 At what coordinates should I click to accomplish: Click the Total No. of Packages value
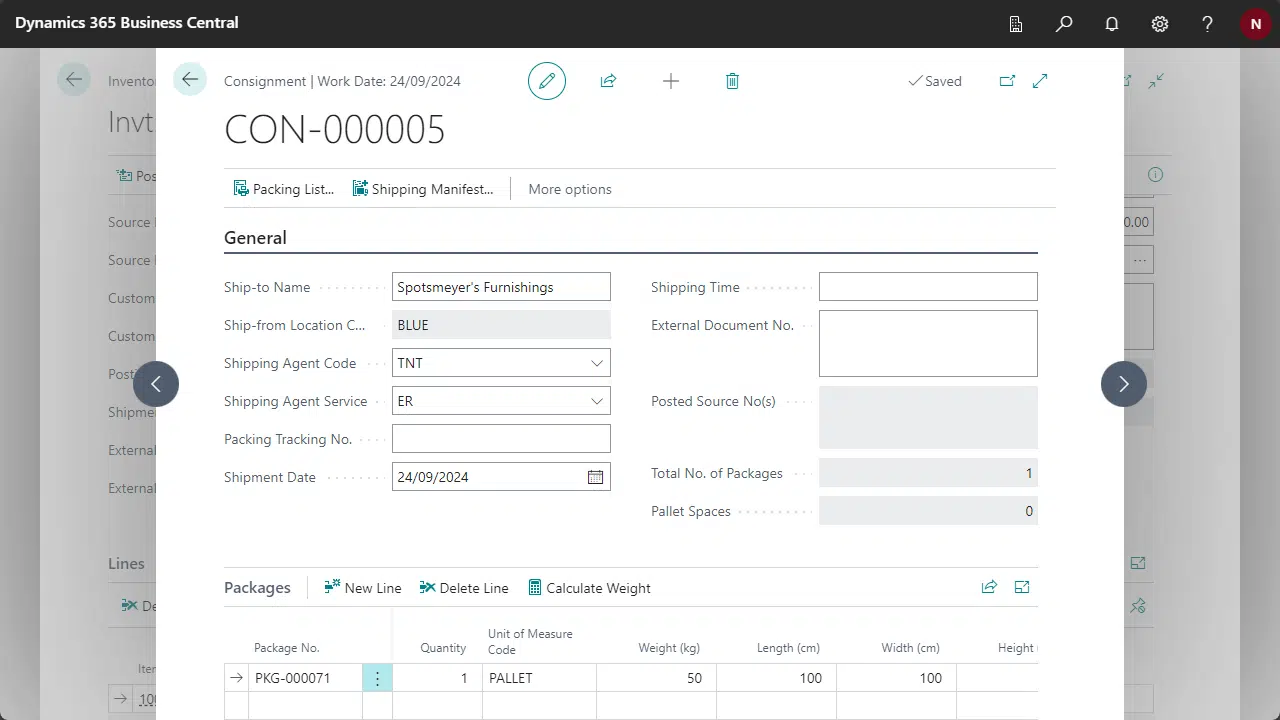point(928,473)
